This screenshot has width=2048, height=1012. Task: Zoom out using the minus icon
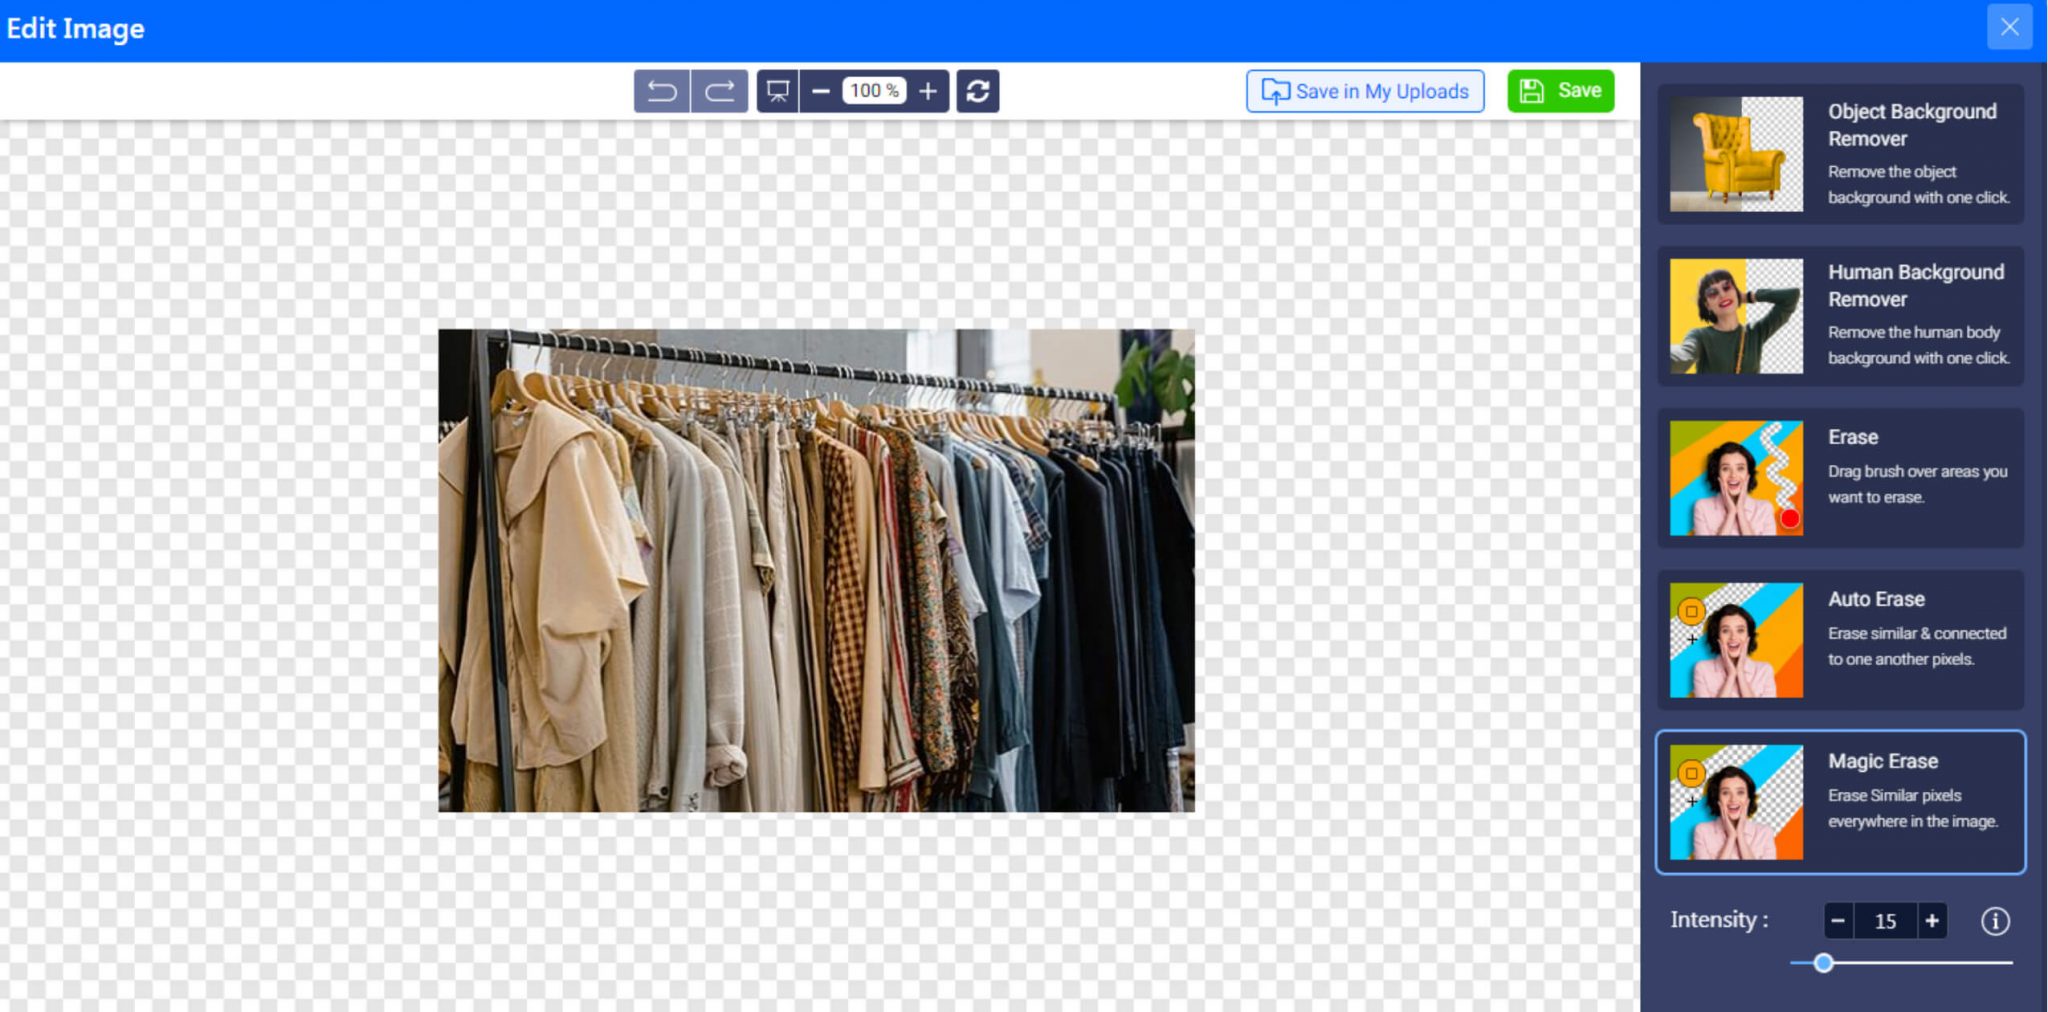[x=822, y=91]
